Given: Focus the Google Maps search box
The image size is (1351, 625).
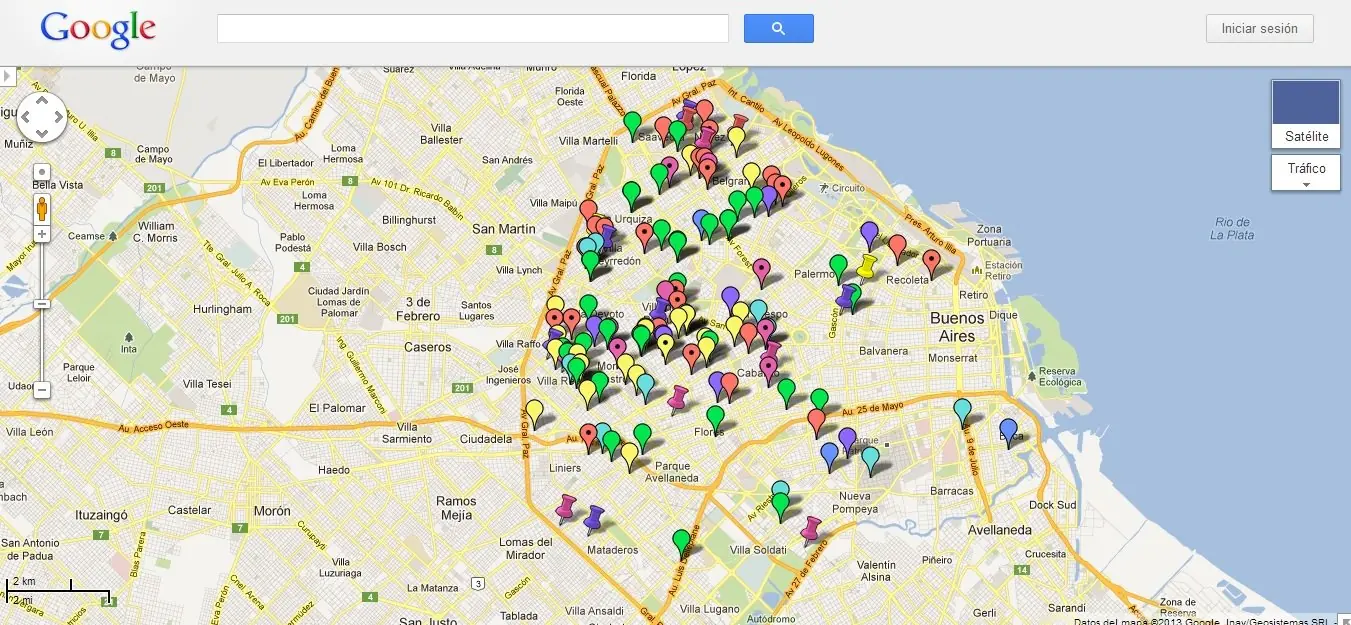Looking at the screenshot, I should (472, 28).
